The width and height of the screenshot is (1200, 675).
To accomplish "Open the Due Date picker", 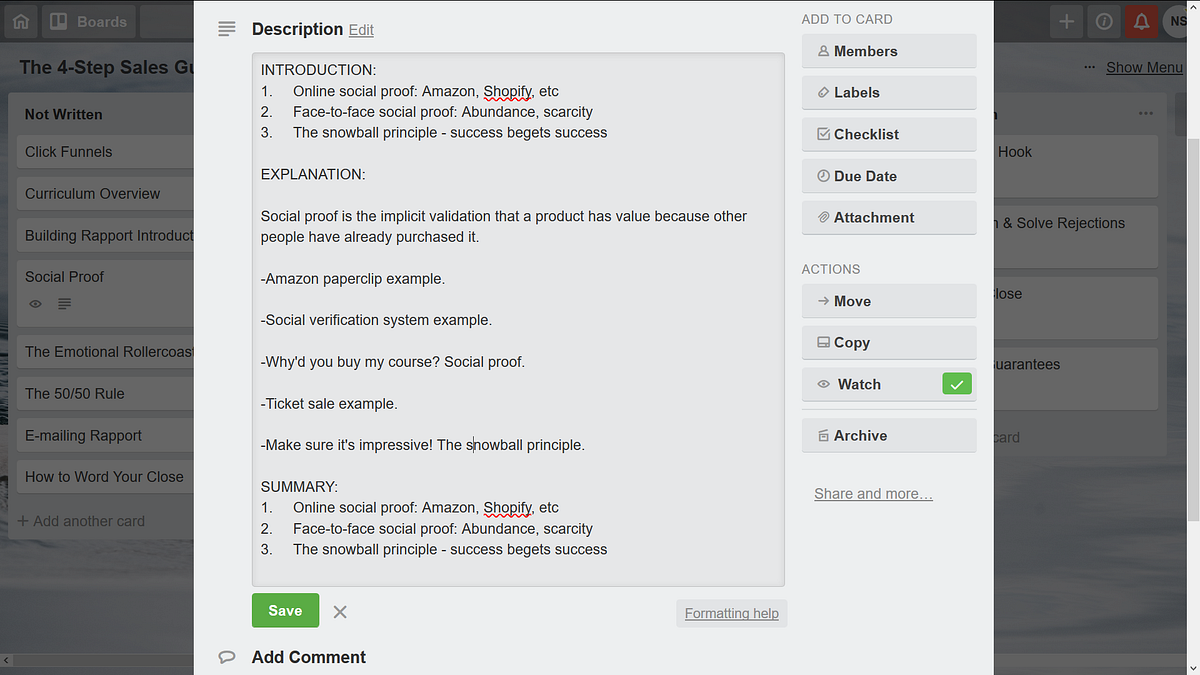I will pyautogui.click(x=888, y=176).
